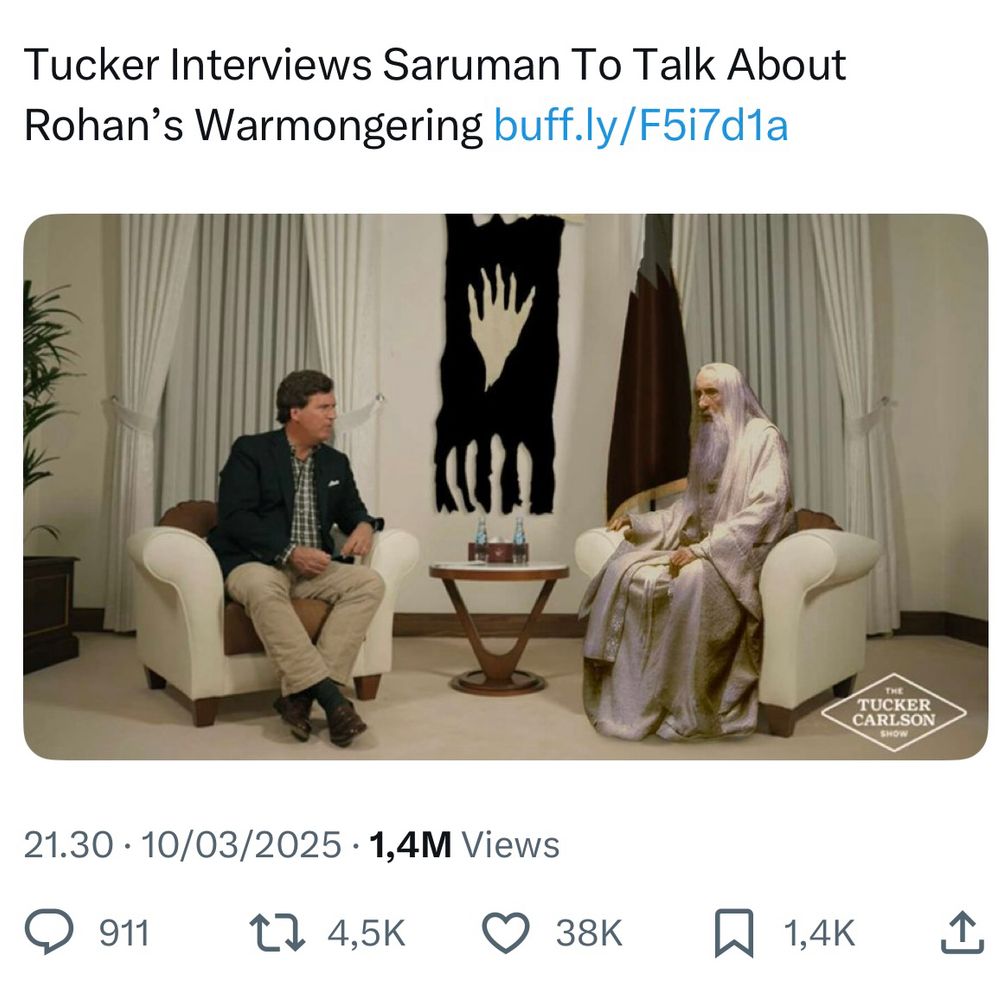Click the white-robed wizard in image
Viewport: 997px width, 1000px height.
(687, 552)
